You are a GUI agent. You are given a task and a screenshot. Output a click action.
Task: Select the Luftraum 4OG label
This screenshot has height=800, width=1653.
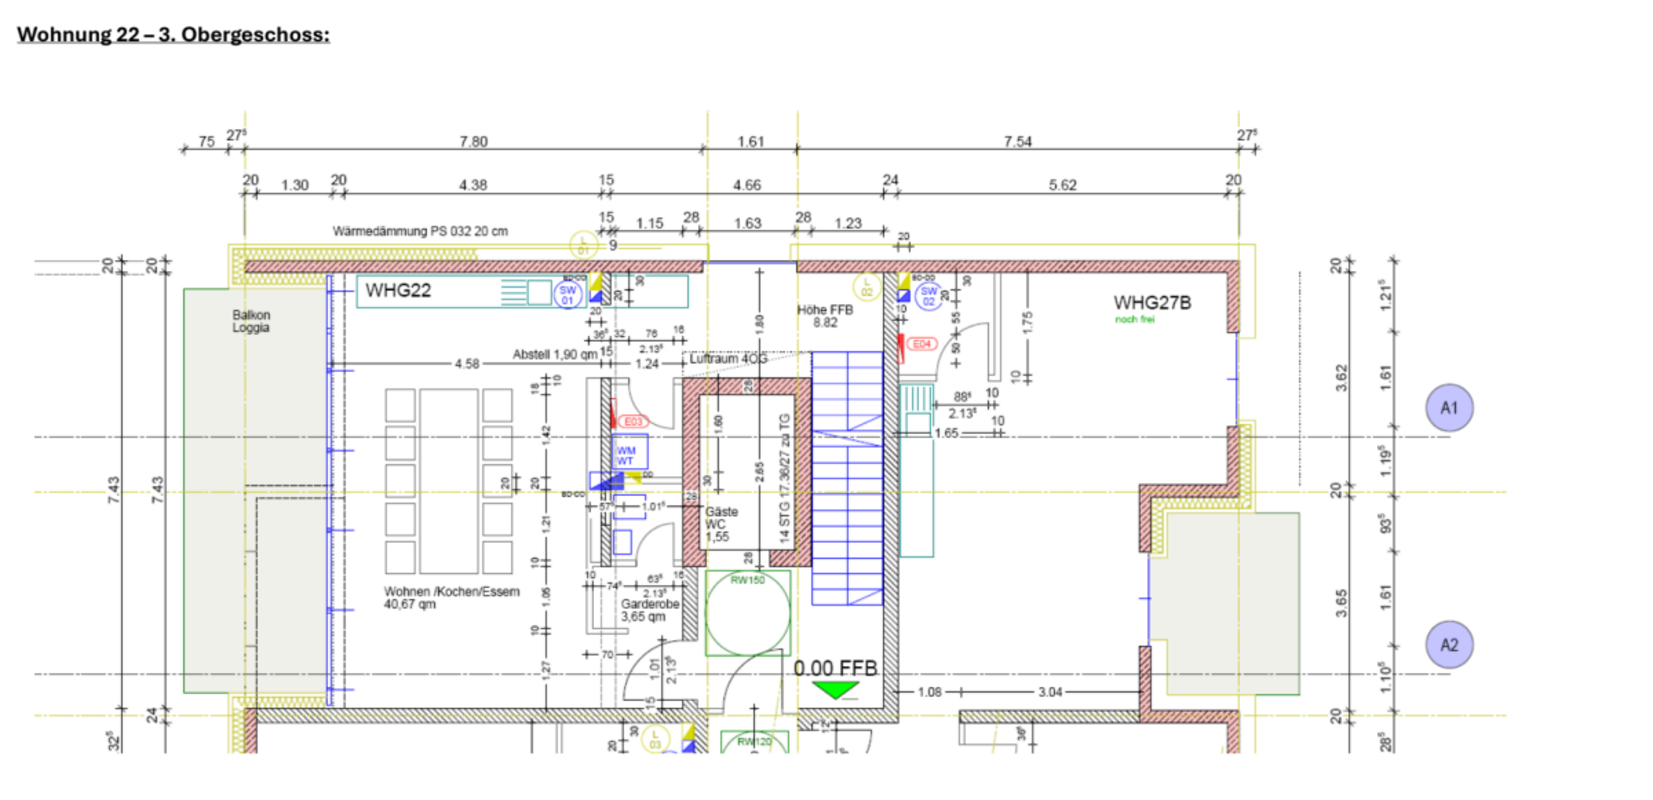click(x=728, y=358)
